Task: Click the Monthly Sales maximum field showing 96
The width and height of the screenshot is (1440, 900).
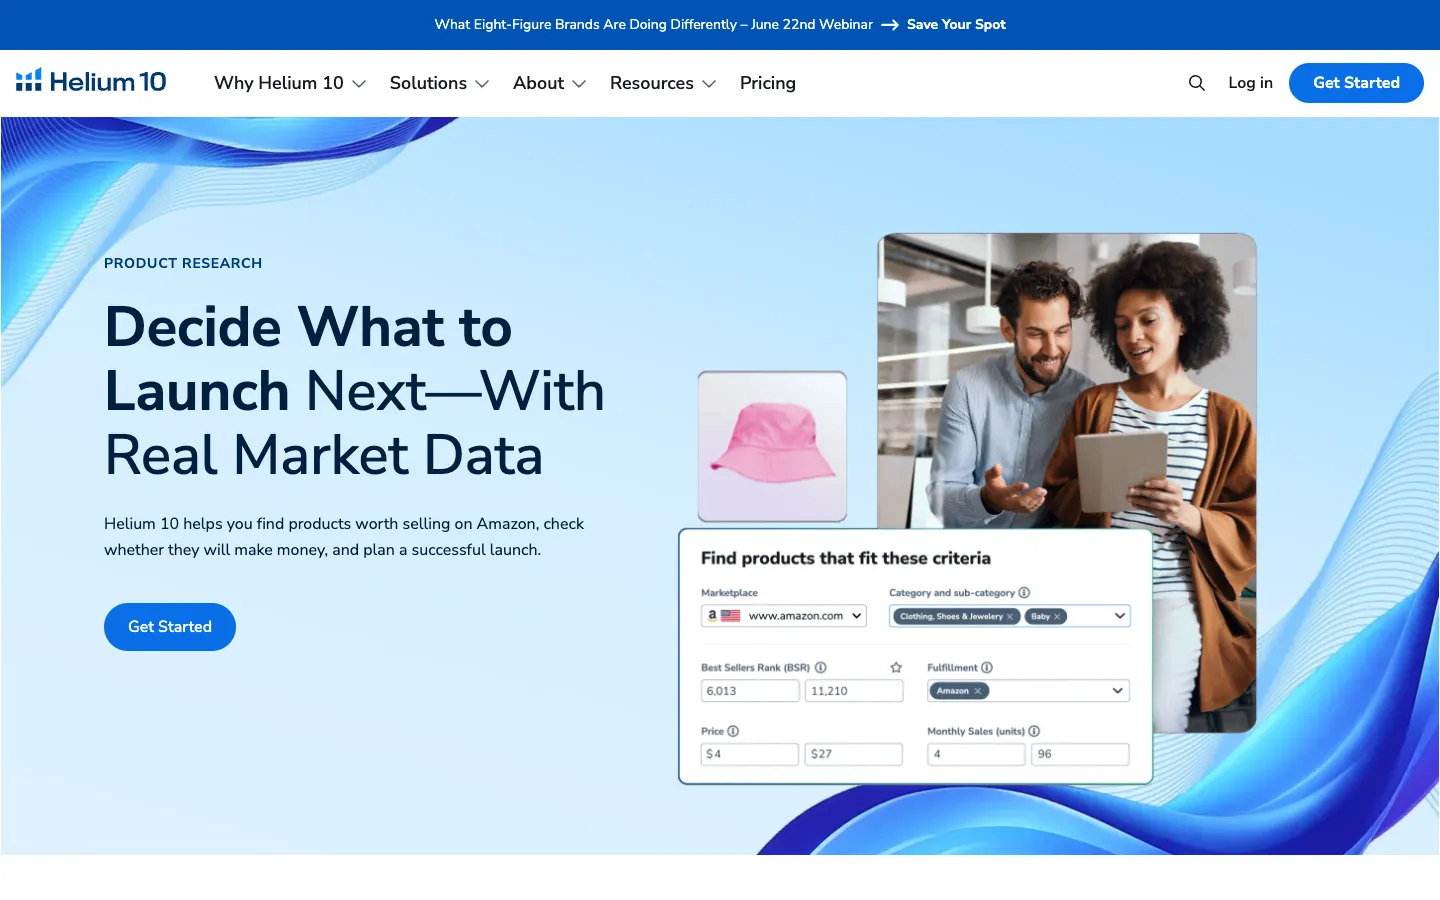Action: [1080, 754]
